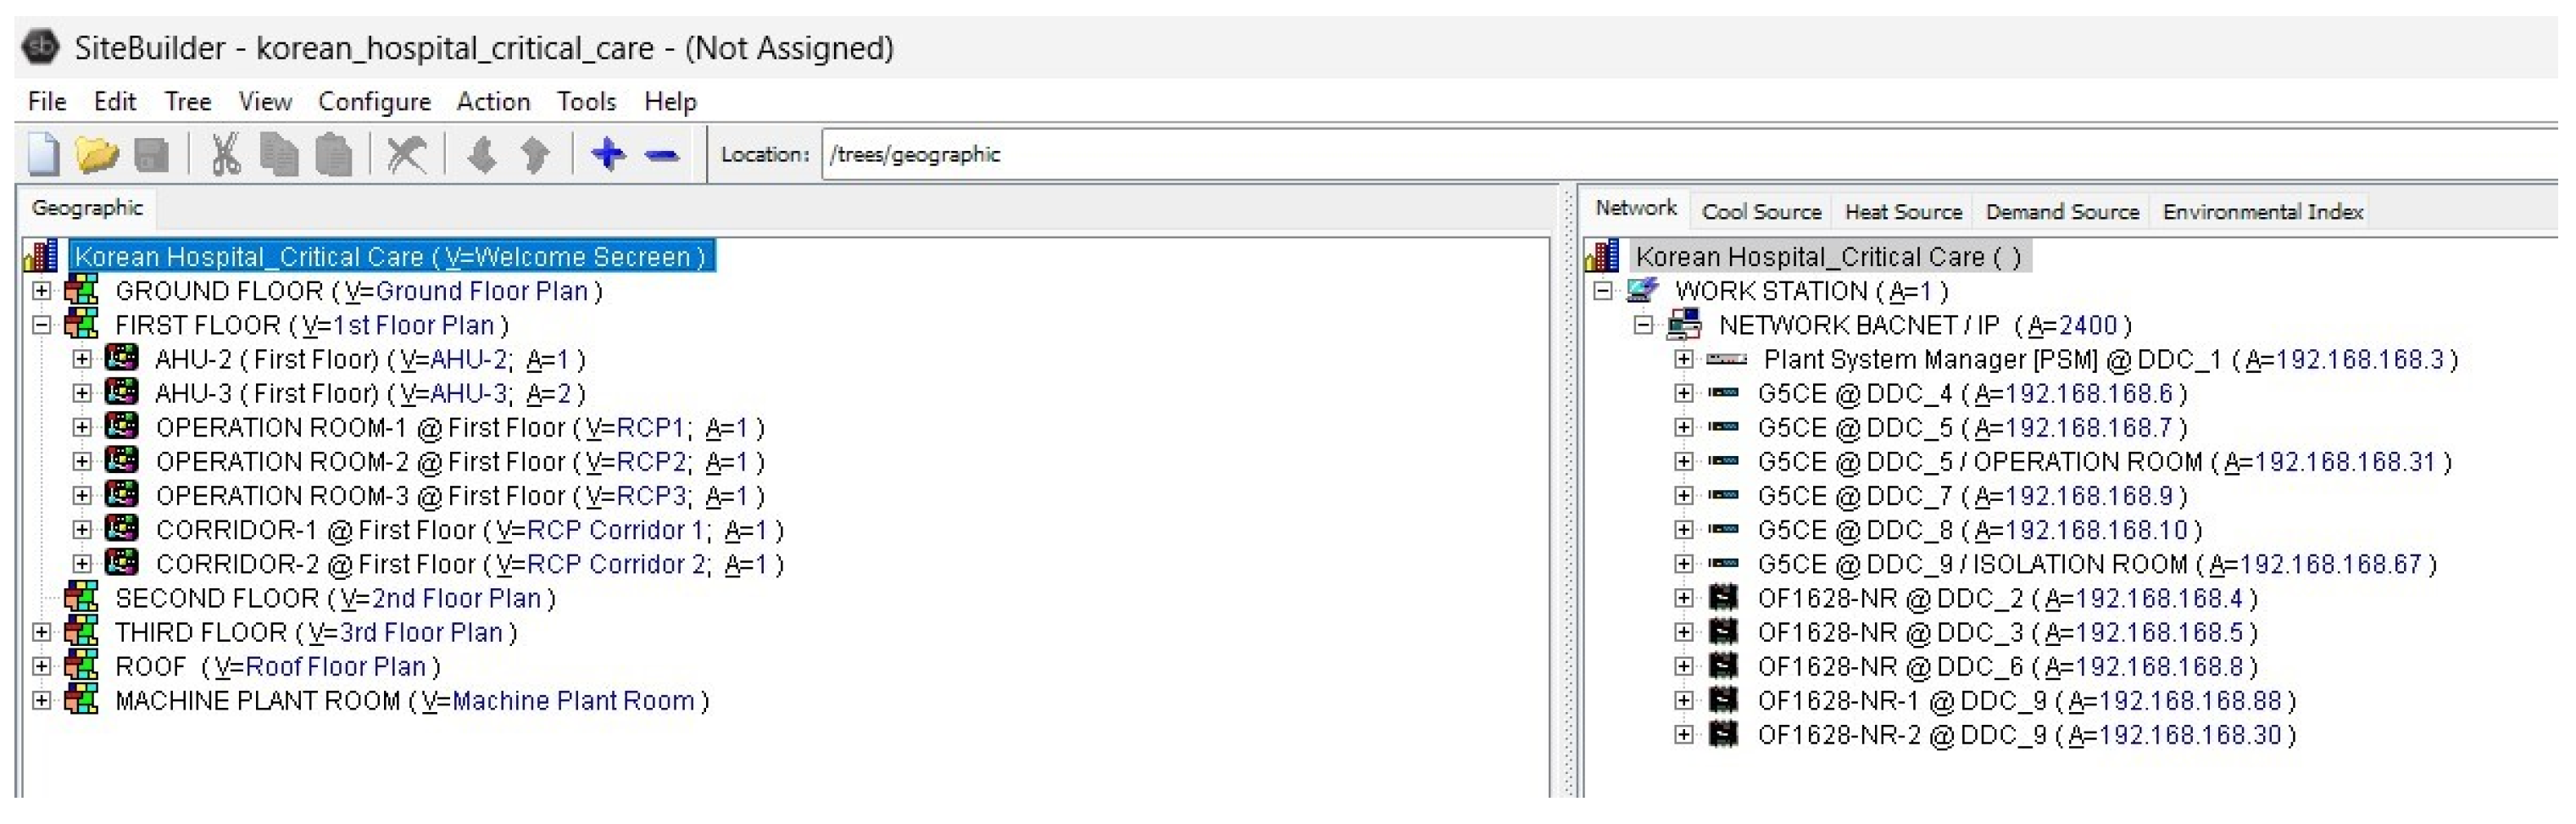Select the Geographic tab

[x=87, y=208]
